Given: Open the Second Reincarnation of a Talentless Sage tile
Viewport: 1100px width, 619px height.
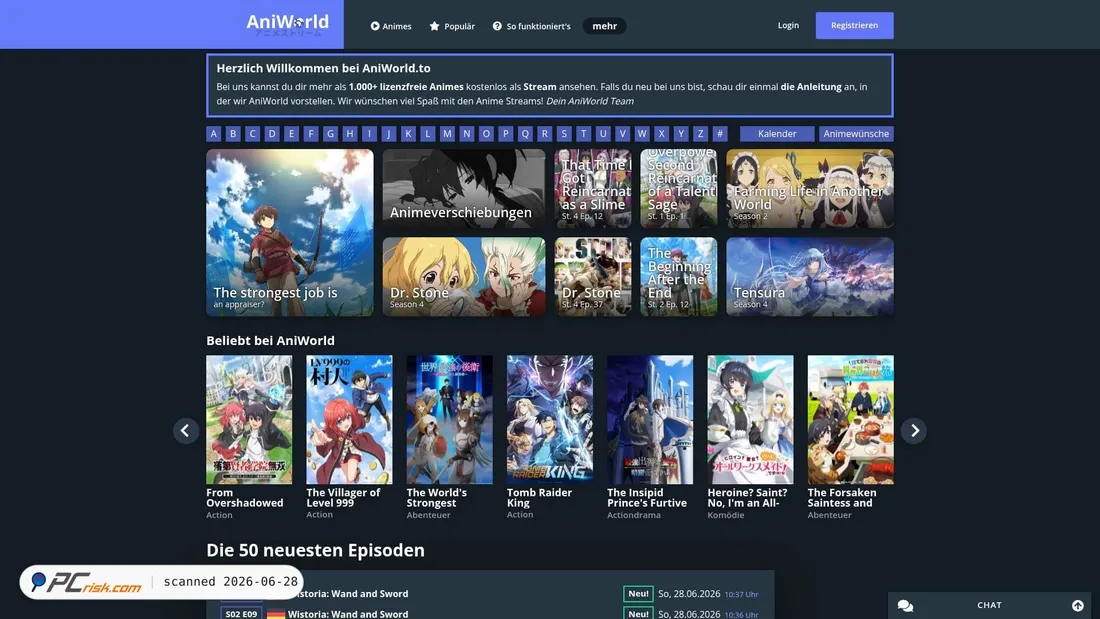Looking at the screenshot, I should [x=678, y=188].
